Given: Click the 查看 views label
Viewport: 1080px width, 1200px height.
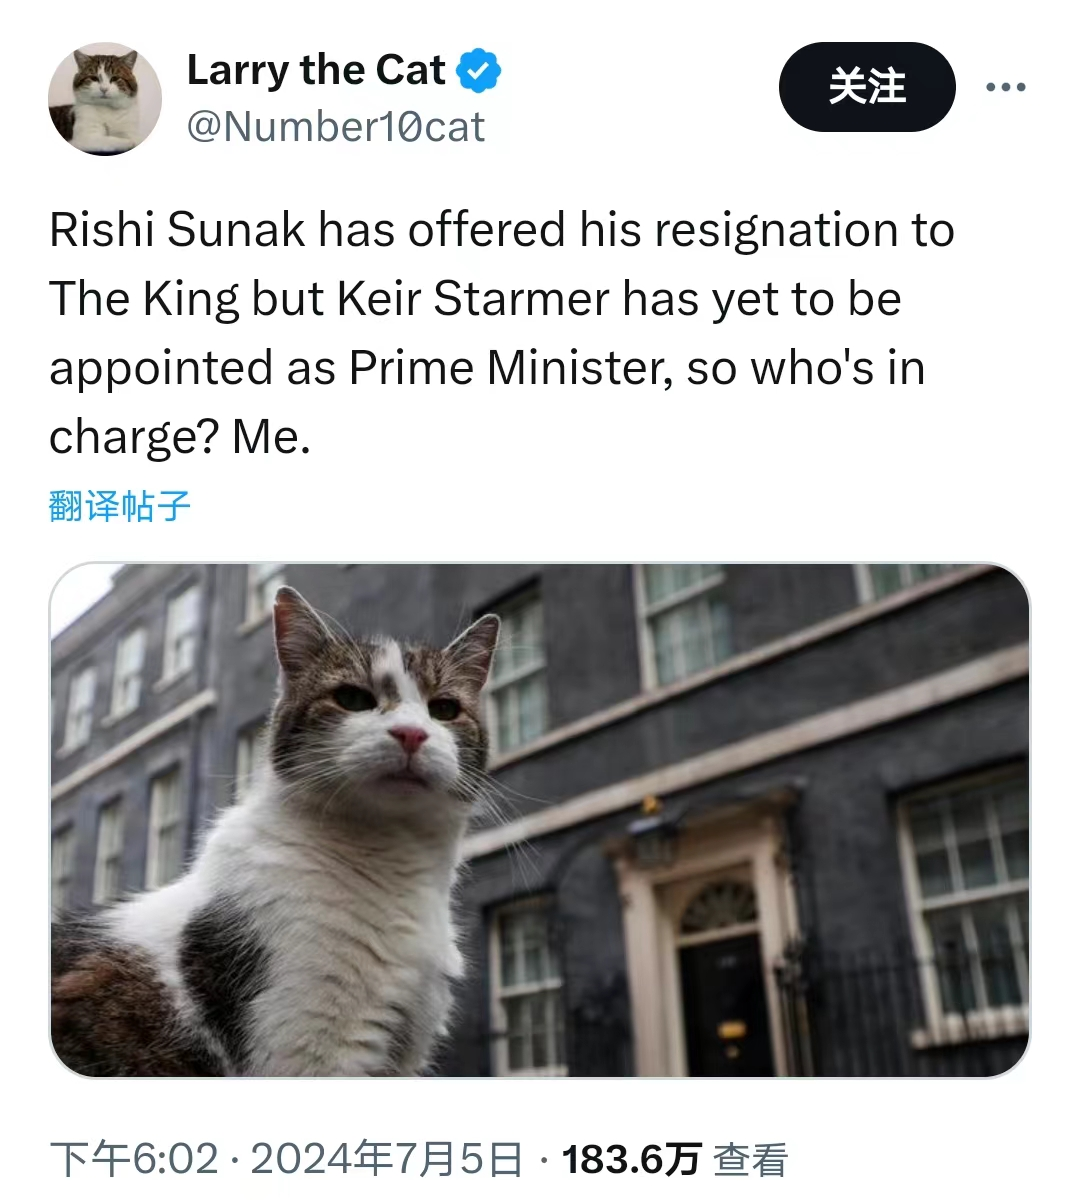Looking at the screenshot, I should [x=751, y=1159].
